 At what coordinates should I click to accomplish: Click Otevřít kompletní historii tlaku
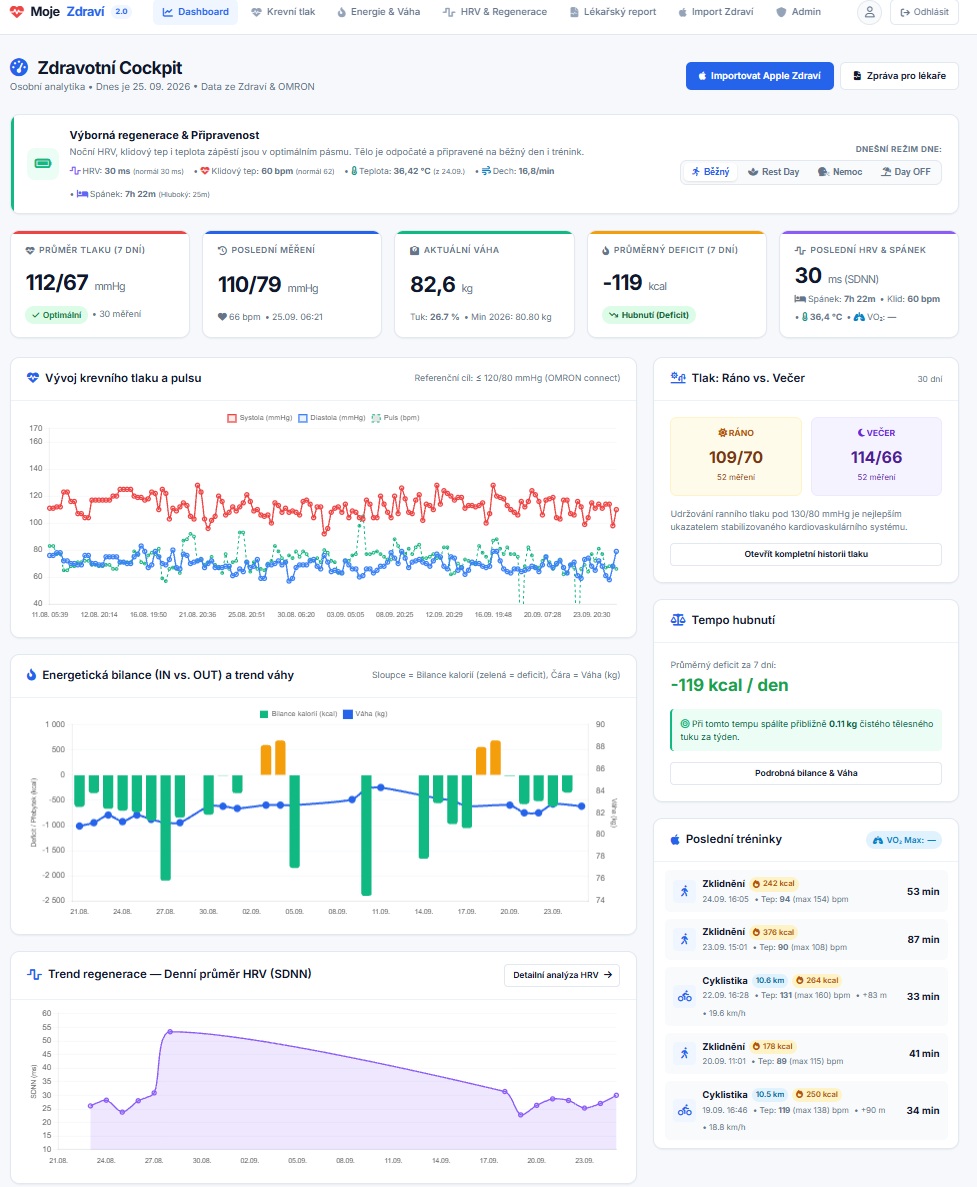click(x=806, y=554)
